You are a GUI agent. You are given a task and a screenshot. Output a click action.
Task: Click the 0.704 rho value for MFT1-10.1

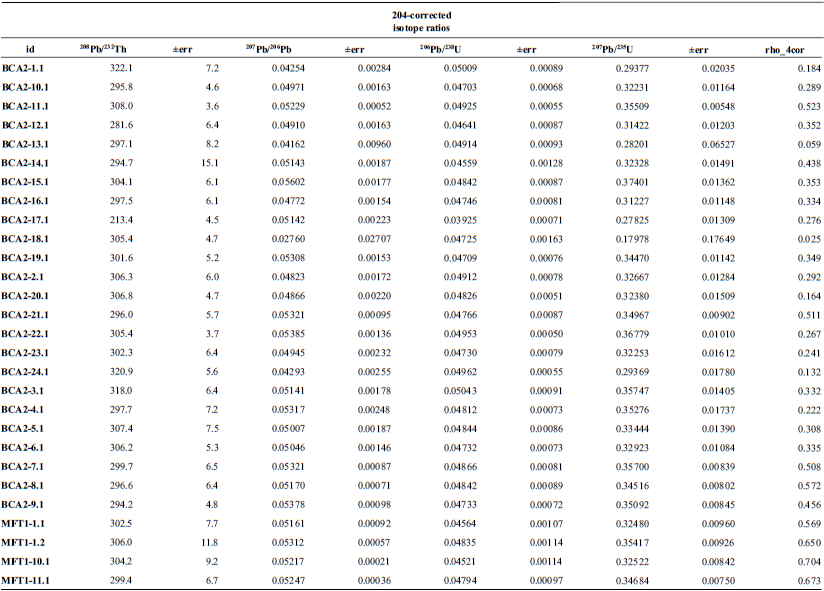pos(795,562)
